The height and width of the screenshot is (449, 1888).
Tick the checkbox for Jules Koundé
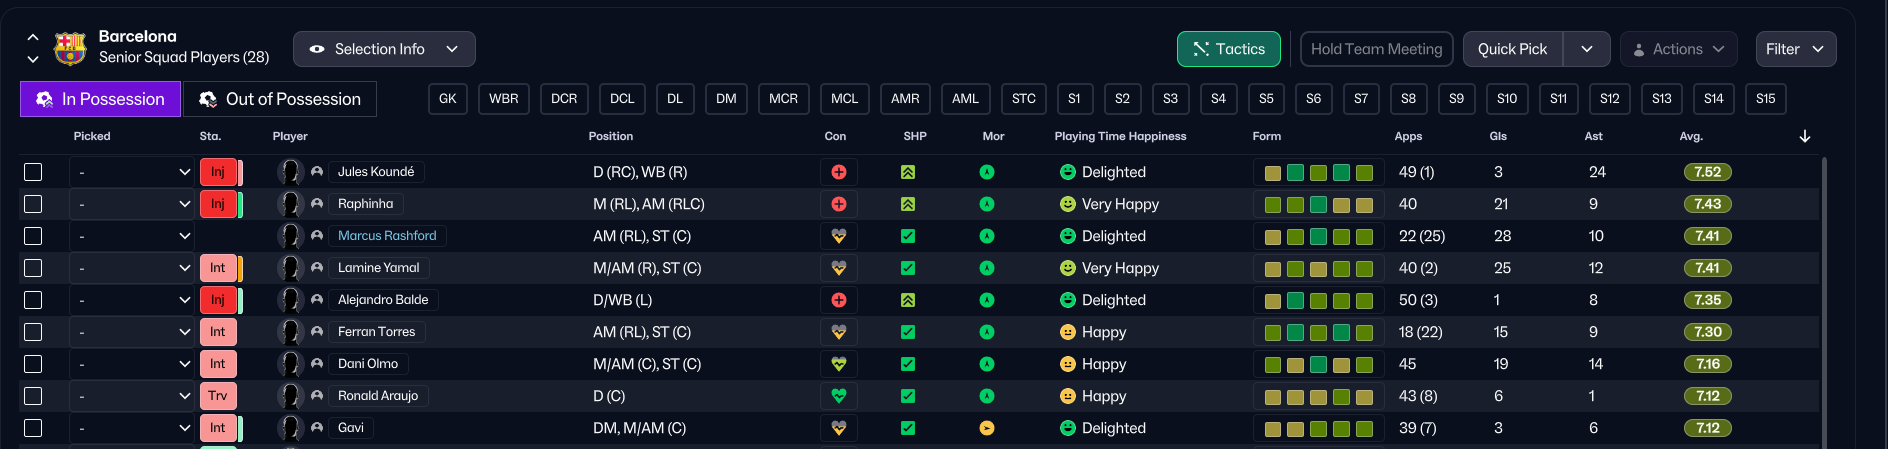point(33,172)
